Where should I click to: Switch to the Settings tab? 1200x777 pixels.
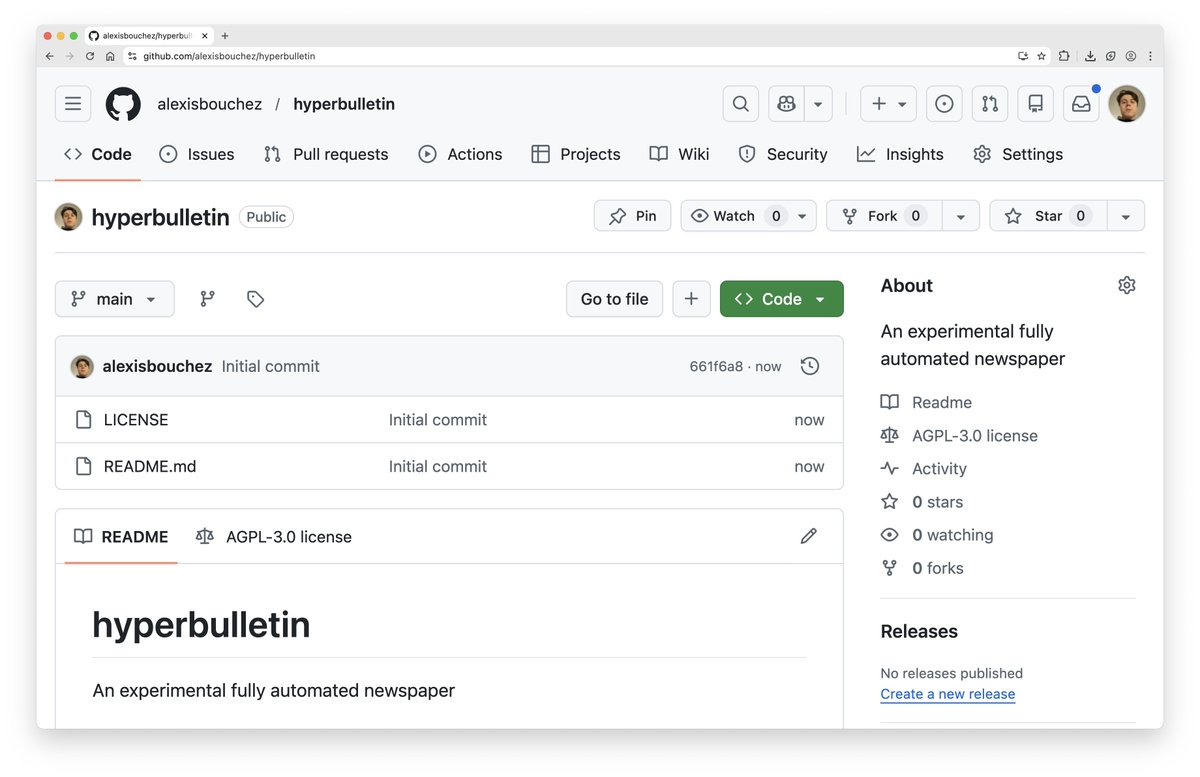click(1018, 154)
